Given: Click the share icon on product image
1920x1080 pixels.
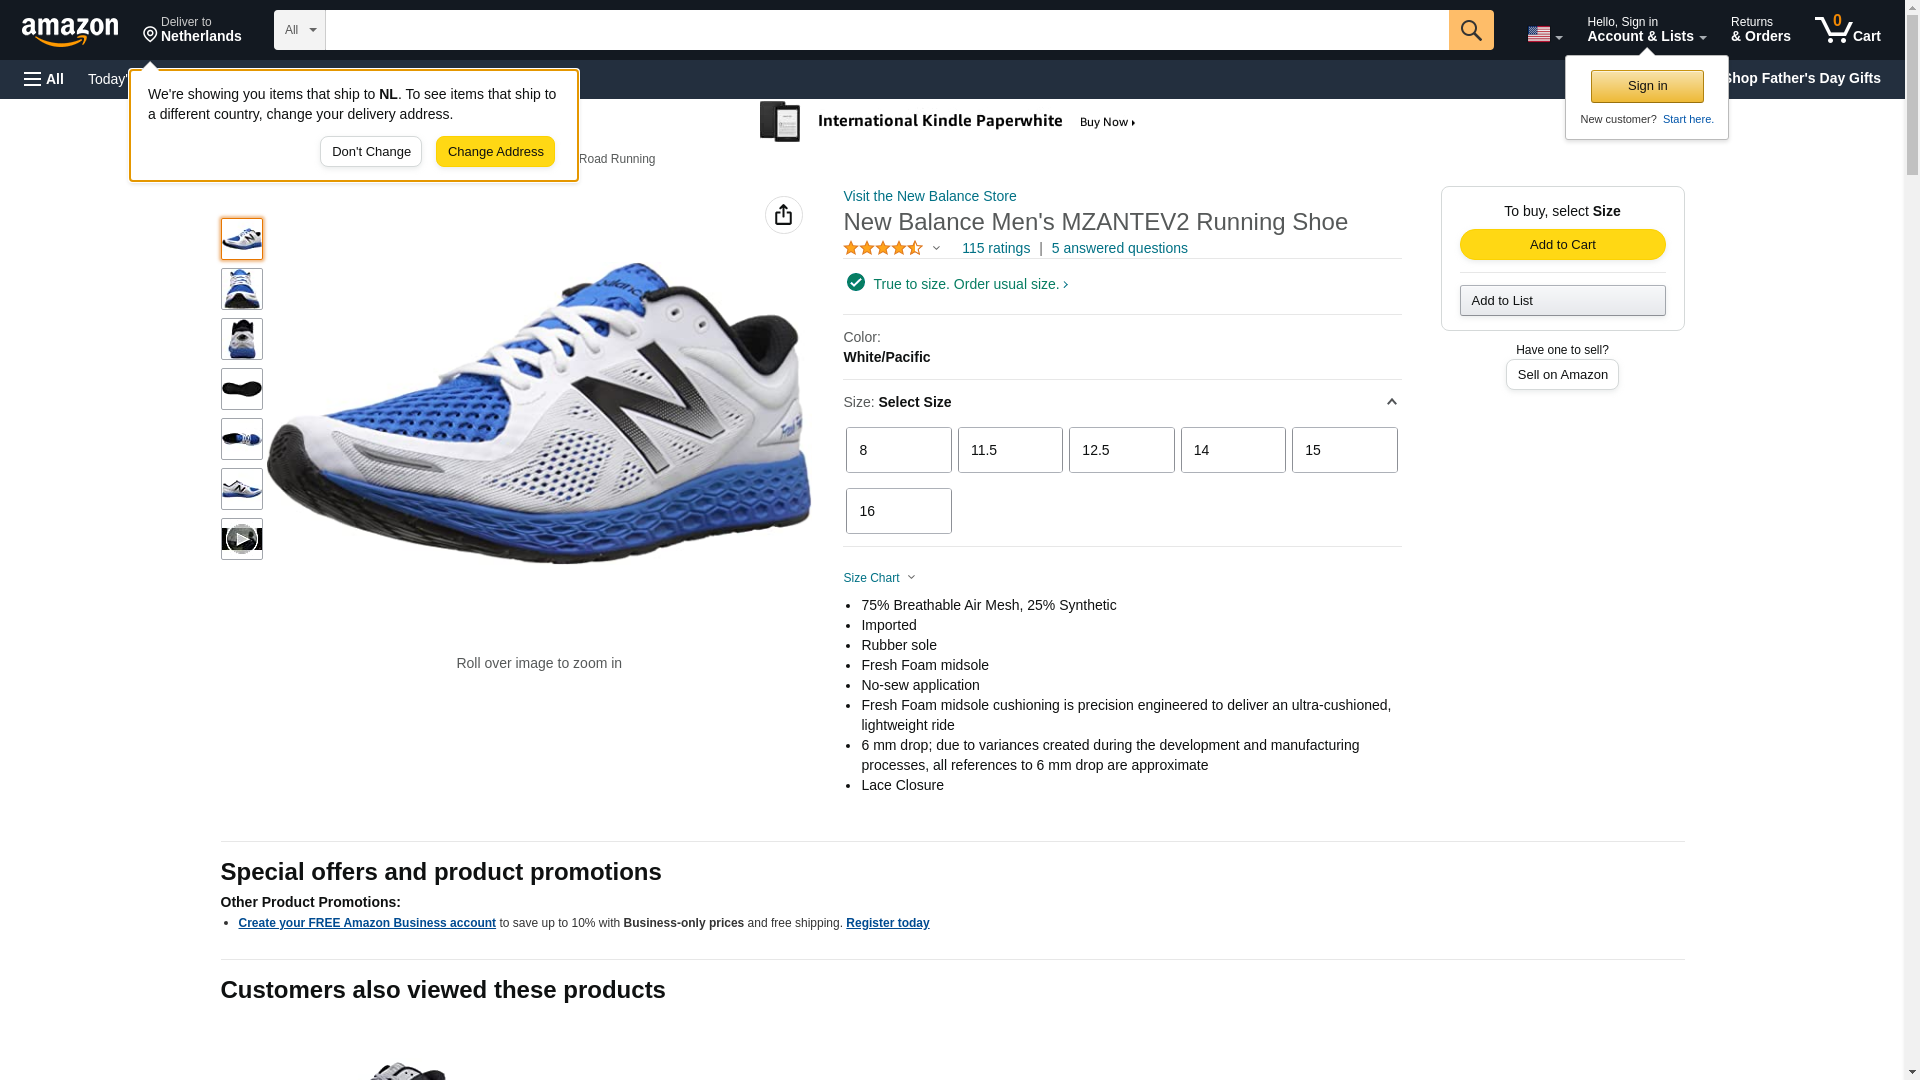Looking at the screenshot, I should pyautogui.click(x=783, y=215).
